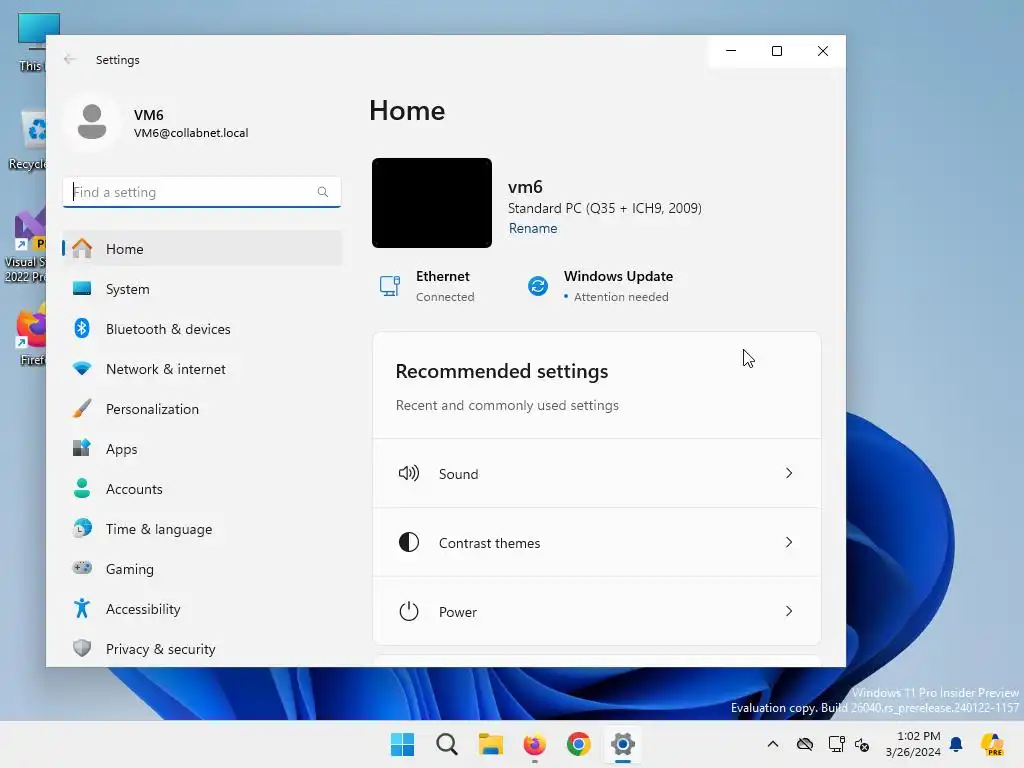Viewport: 1024px width, 768px height.
Task: Open the Ethernet Connected status
Action: point(427,286)
